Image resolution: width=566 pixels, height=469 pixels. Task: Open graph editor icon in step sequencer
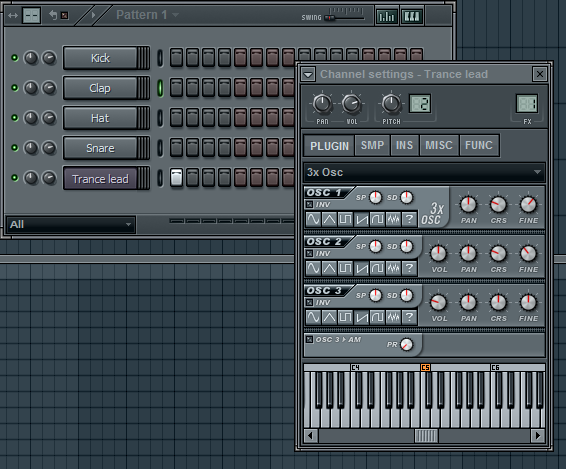387,16
